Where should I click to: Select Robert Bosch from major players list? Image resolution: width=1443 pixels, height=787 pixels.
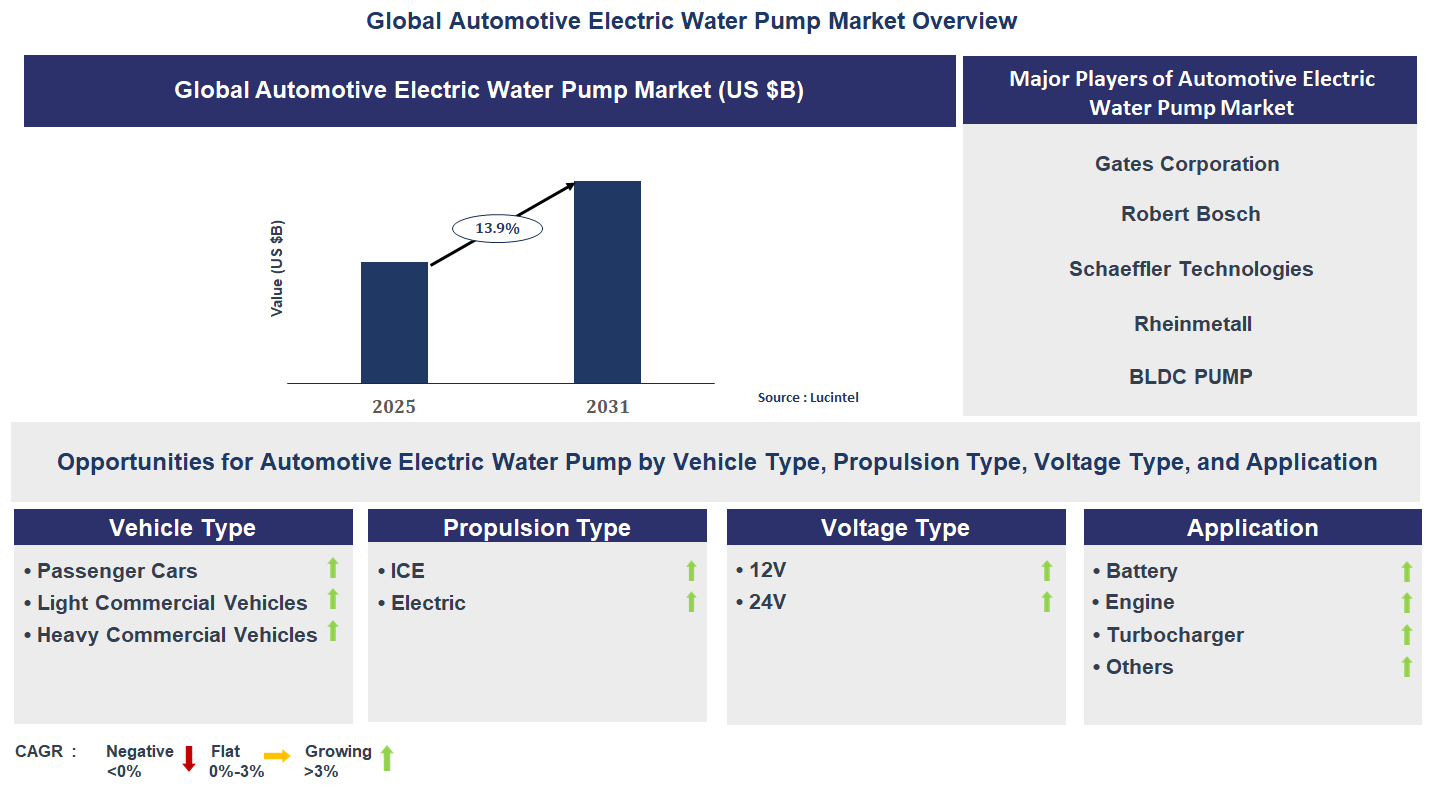point(1189,213)
